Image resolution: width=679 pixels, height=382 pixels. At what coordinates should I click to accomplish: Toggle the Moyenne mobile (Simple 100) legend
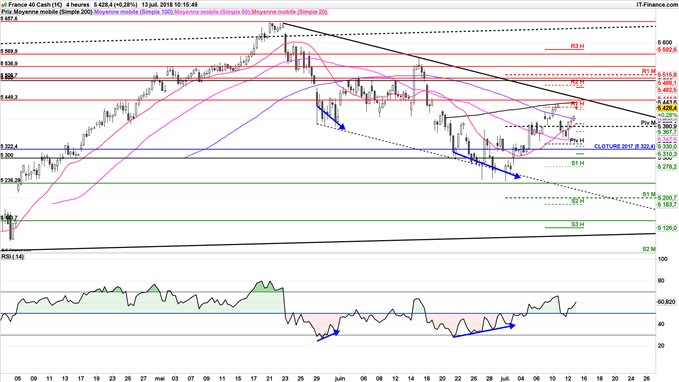point(133,12)
